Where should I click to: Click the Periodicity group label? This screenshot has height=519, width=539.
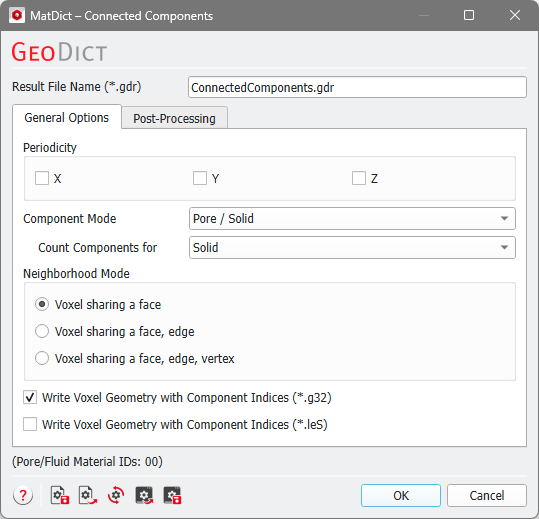pos(50,148)
